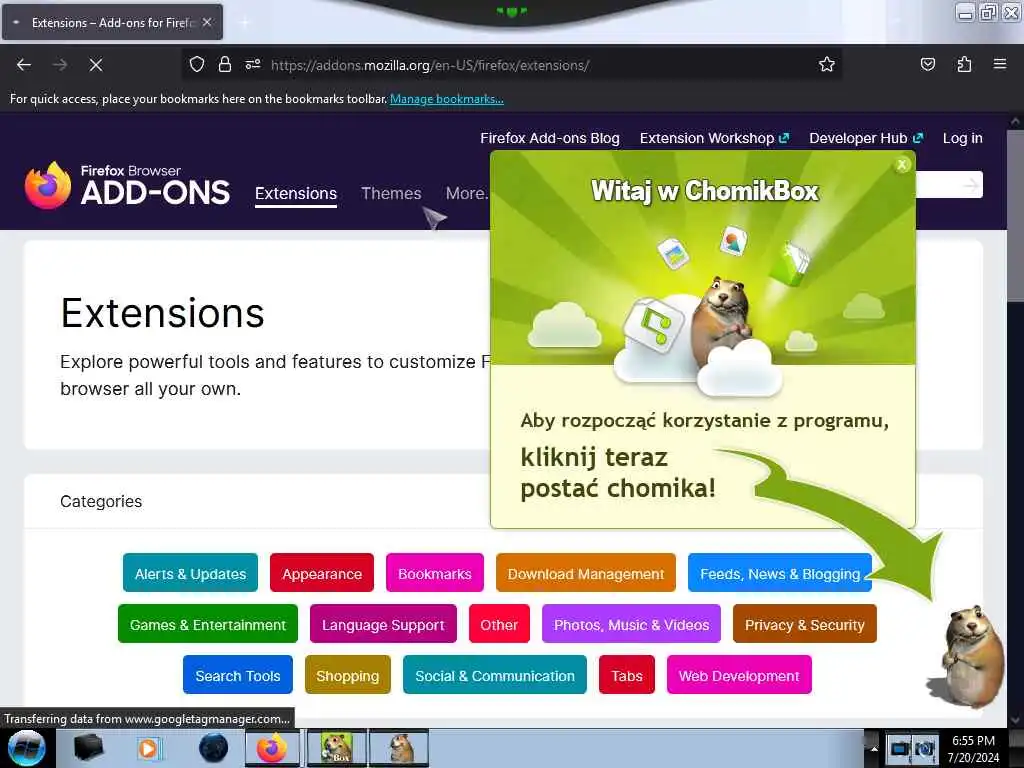Screen dimensions: 1024x768
Task: Click the Firefox Browser Add-ons logo
Action: [127, 185]
